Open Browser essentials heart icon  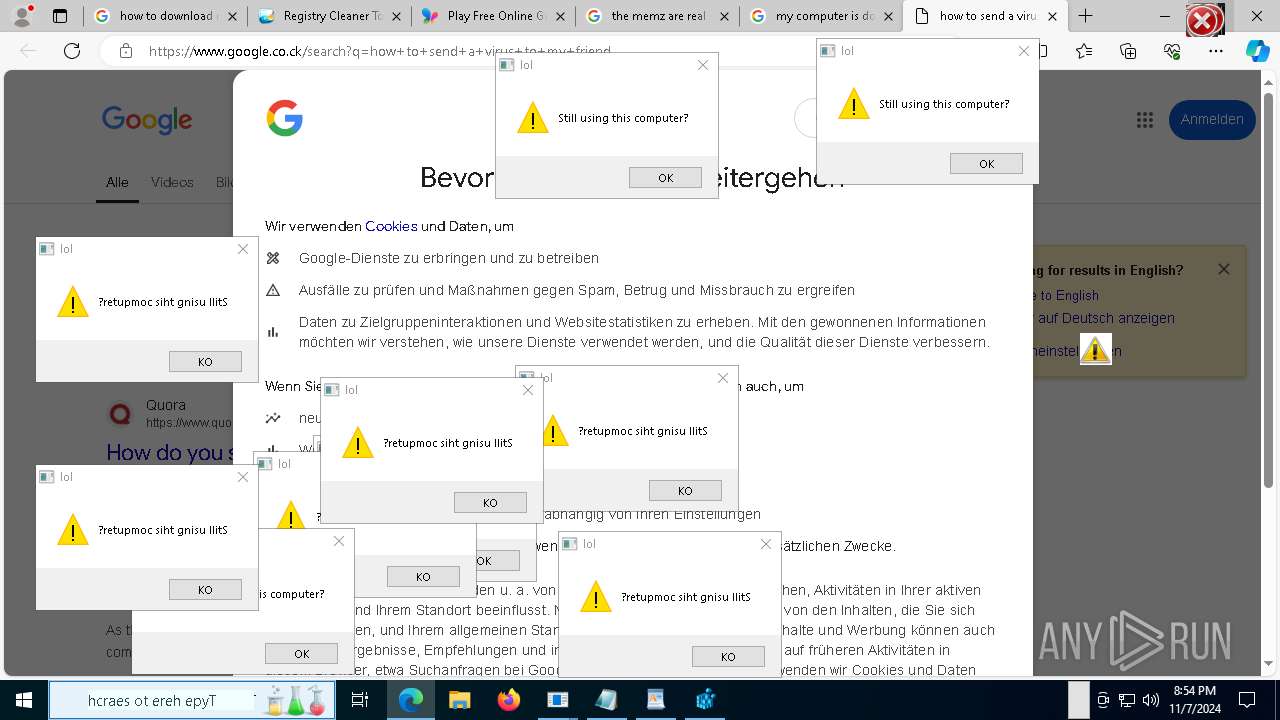click(1172, 51)
